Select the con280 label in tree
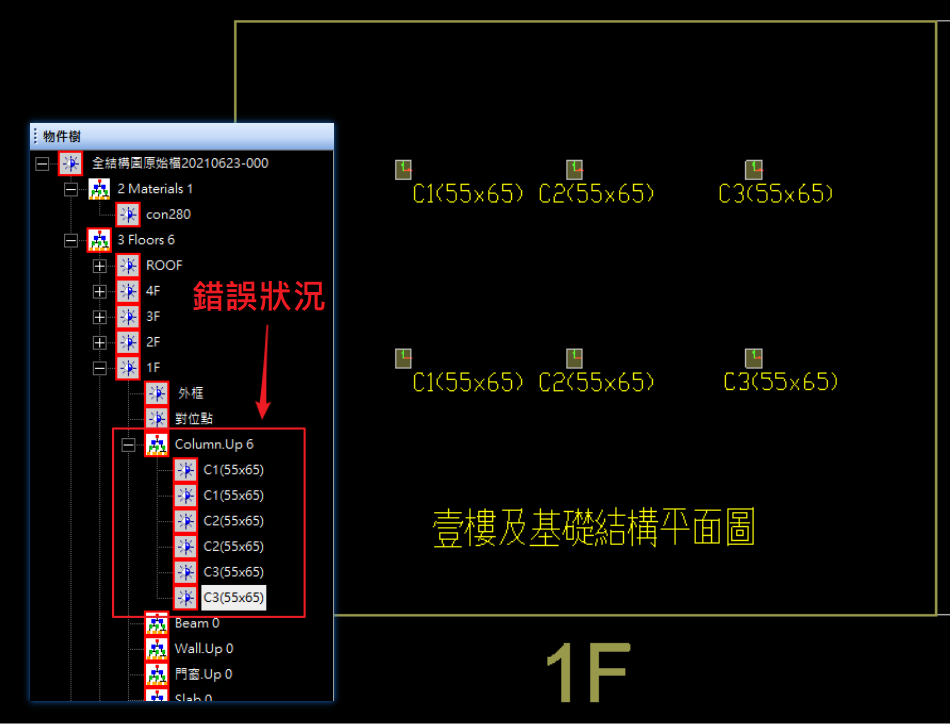Screen dimensions: 950x725 [x=168, y=214]
